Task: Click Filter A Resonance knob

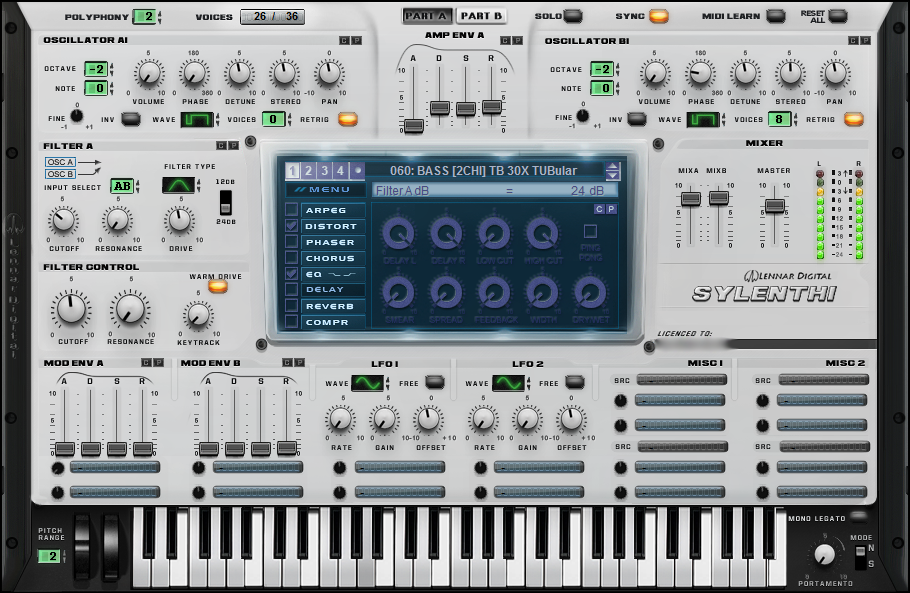Action: click(x=117, y=220)
